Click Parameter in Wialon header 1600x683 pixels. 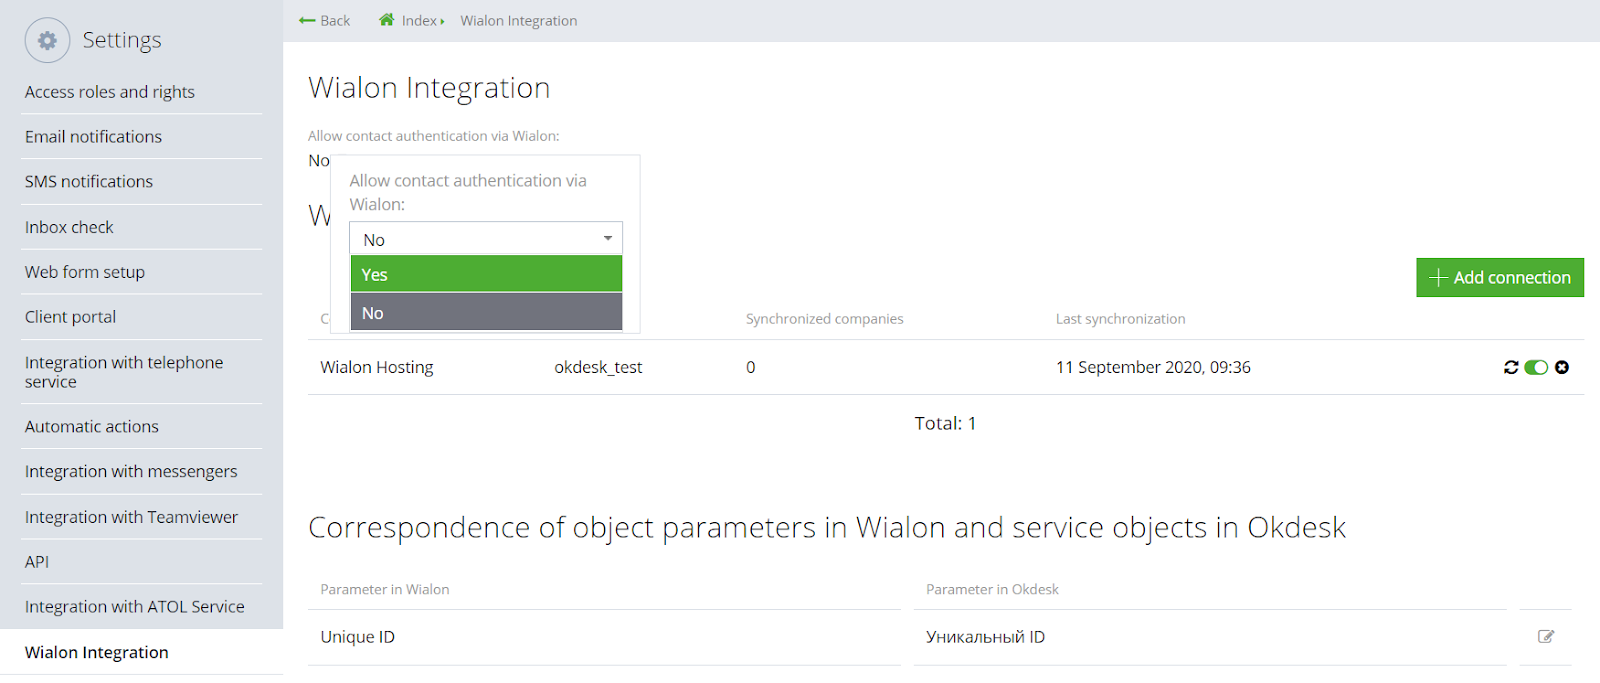pos(385,589)
